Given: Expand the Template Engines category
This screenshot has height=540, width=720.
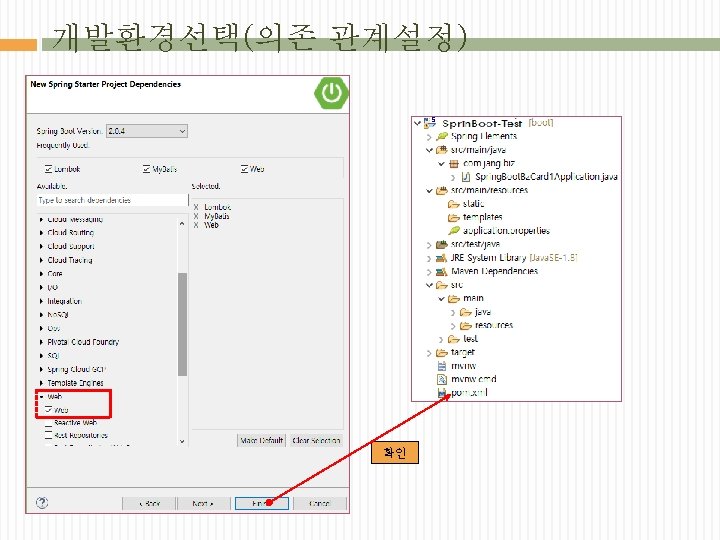Looking at the screenshot, I should click(41, 383).
